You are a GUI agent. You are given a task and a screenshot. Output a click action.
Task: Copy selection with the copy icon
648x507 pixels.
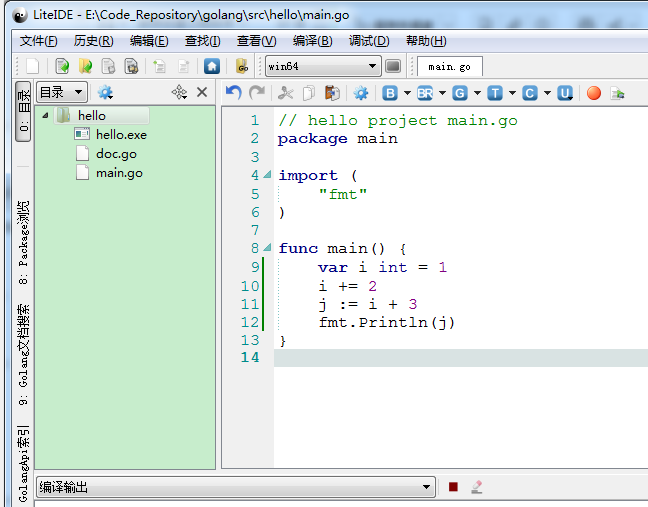pos(309,93)
